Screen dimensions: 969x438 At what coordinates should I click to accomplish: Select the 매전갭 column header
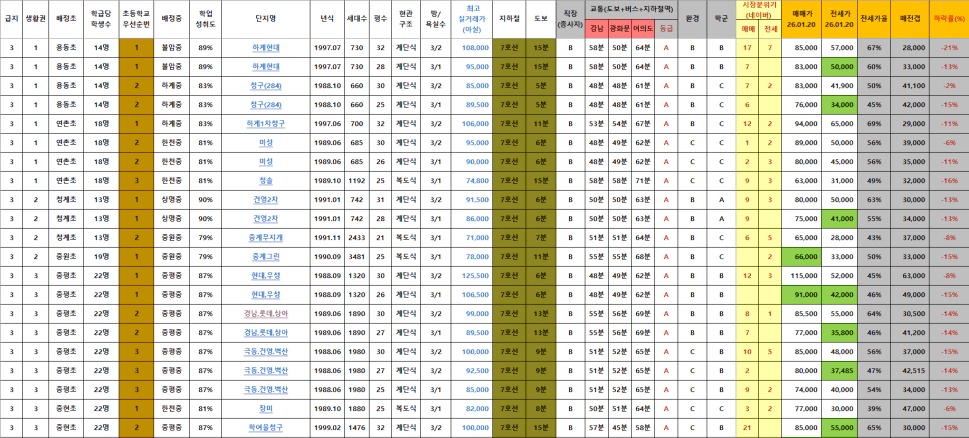[x=909, y=19]
